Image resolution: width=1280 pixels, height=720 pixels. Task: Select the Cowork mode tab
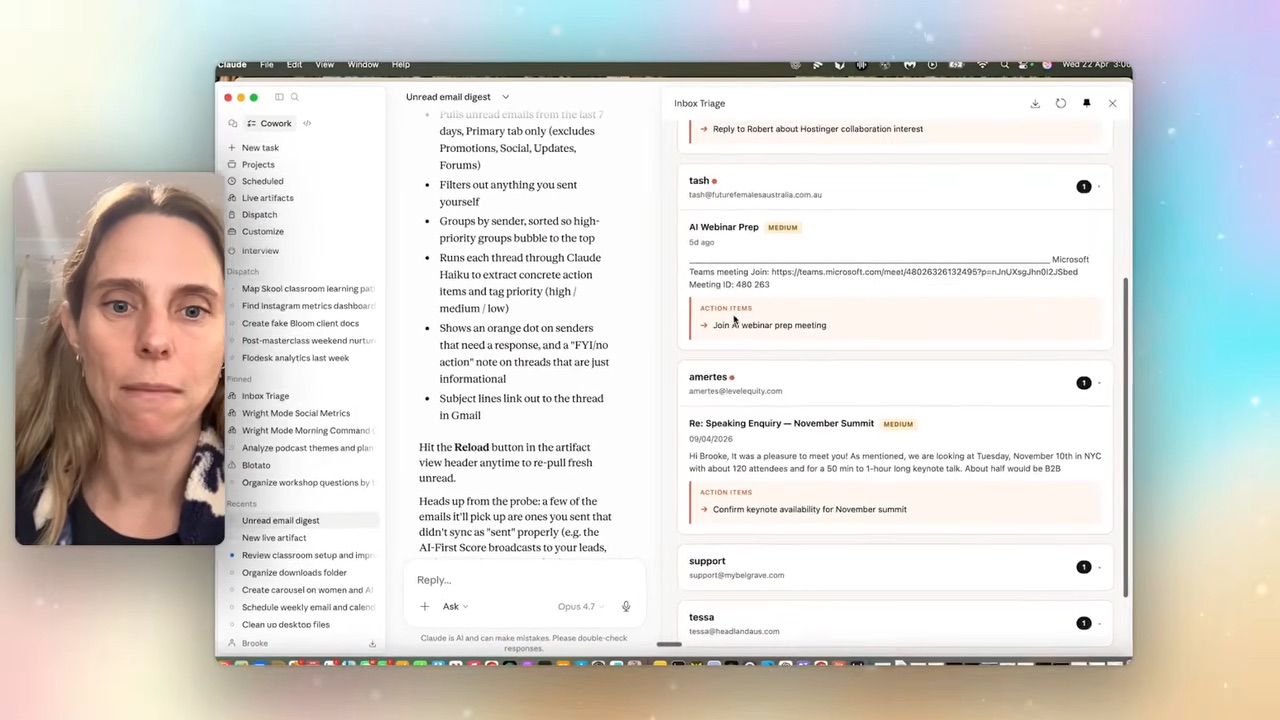coord(270,124)
